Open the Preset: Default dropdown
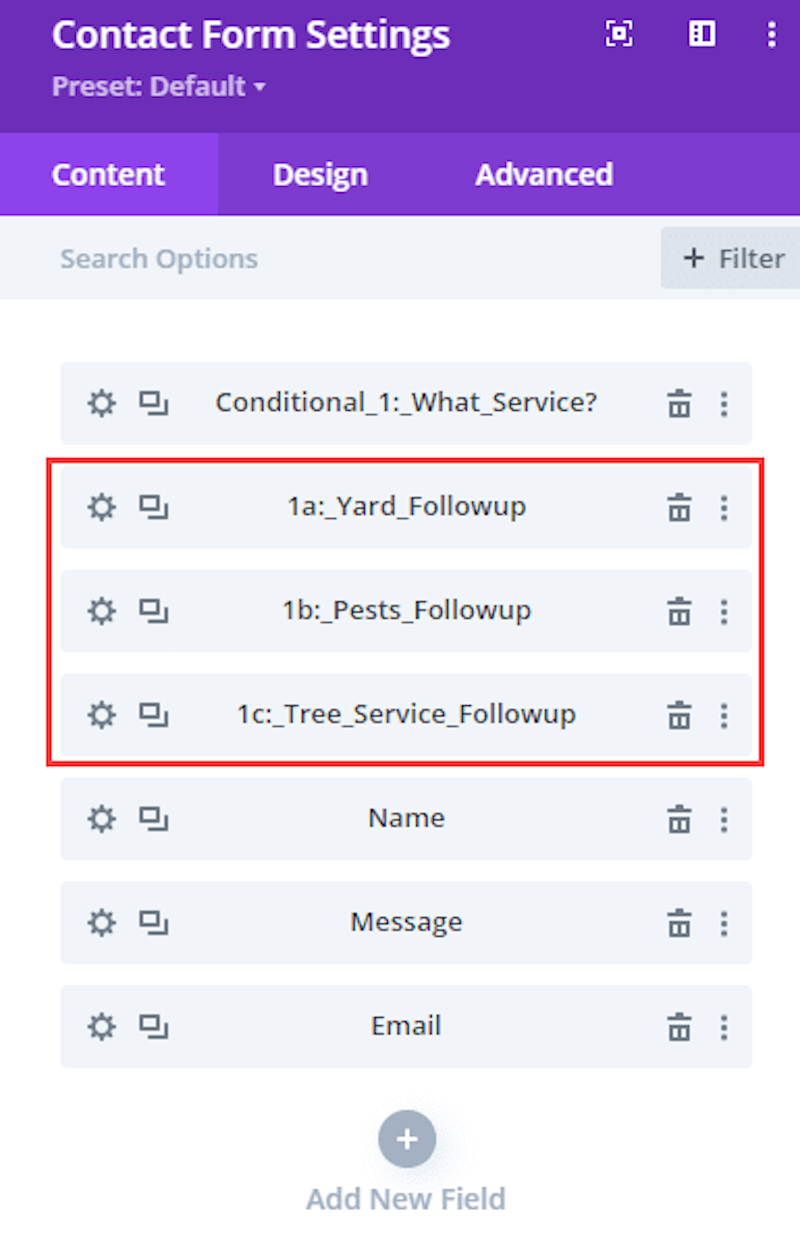The width and height of the screenshot is (800, 1247). pyautogui.click(x=159, y=87)
